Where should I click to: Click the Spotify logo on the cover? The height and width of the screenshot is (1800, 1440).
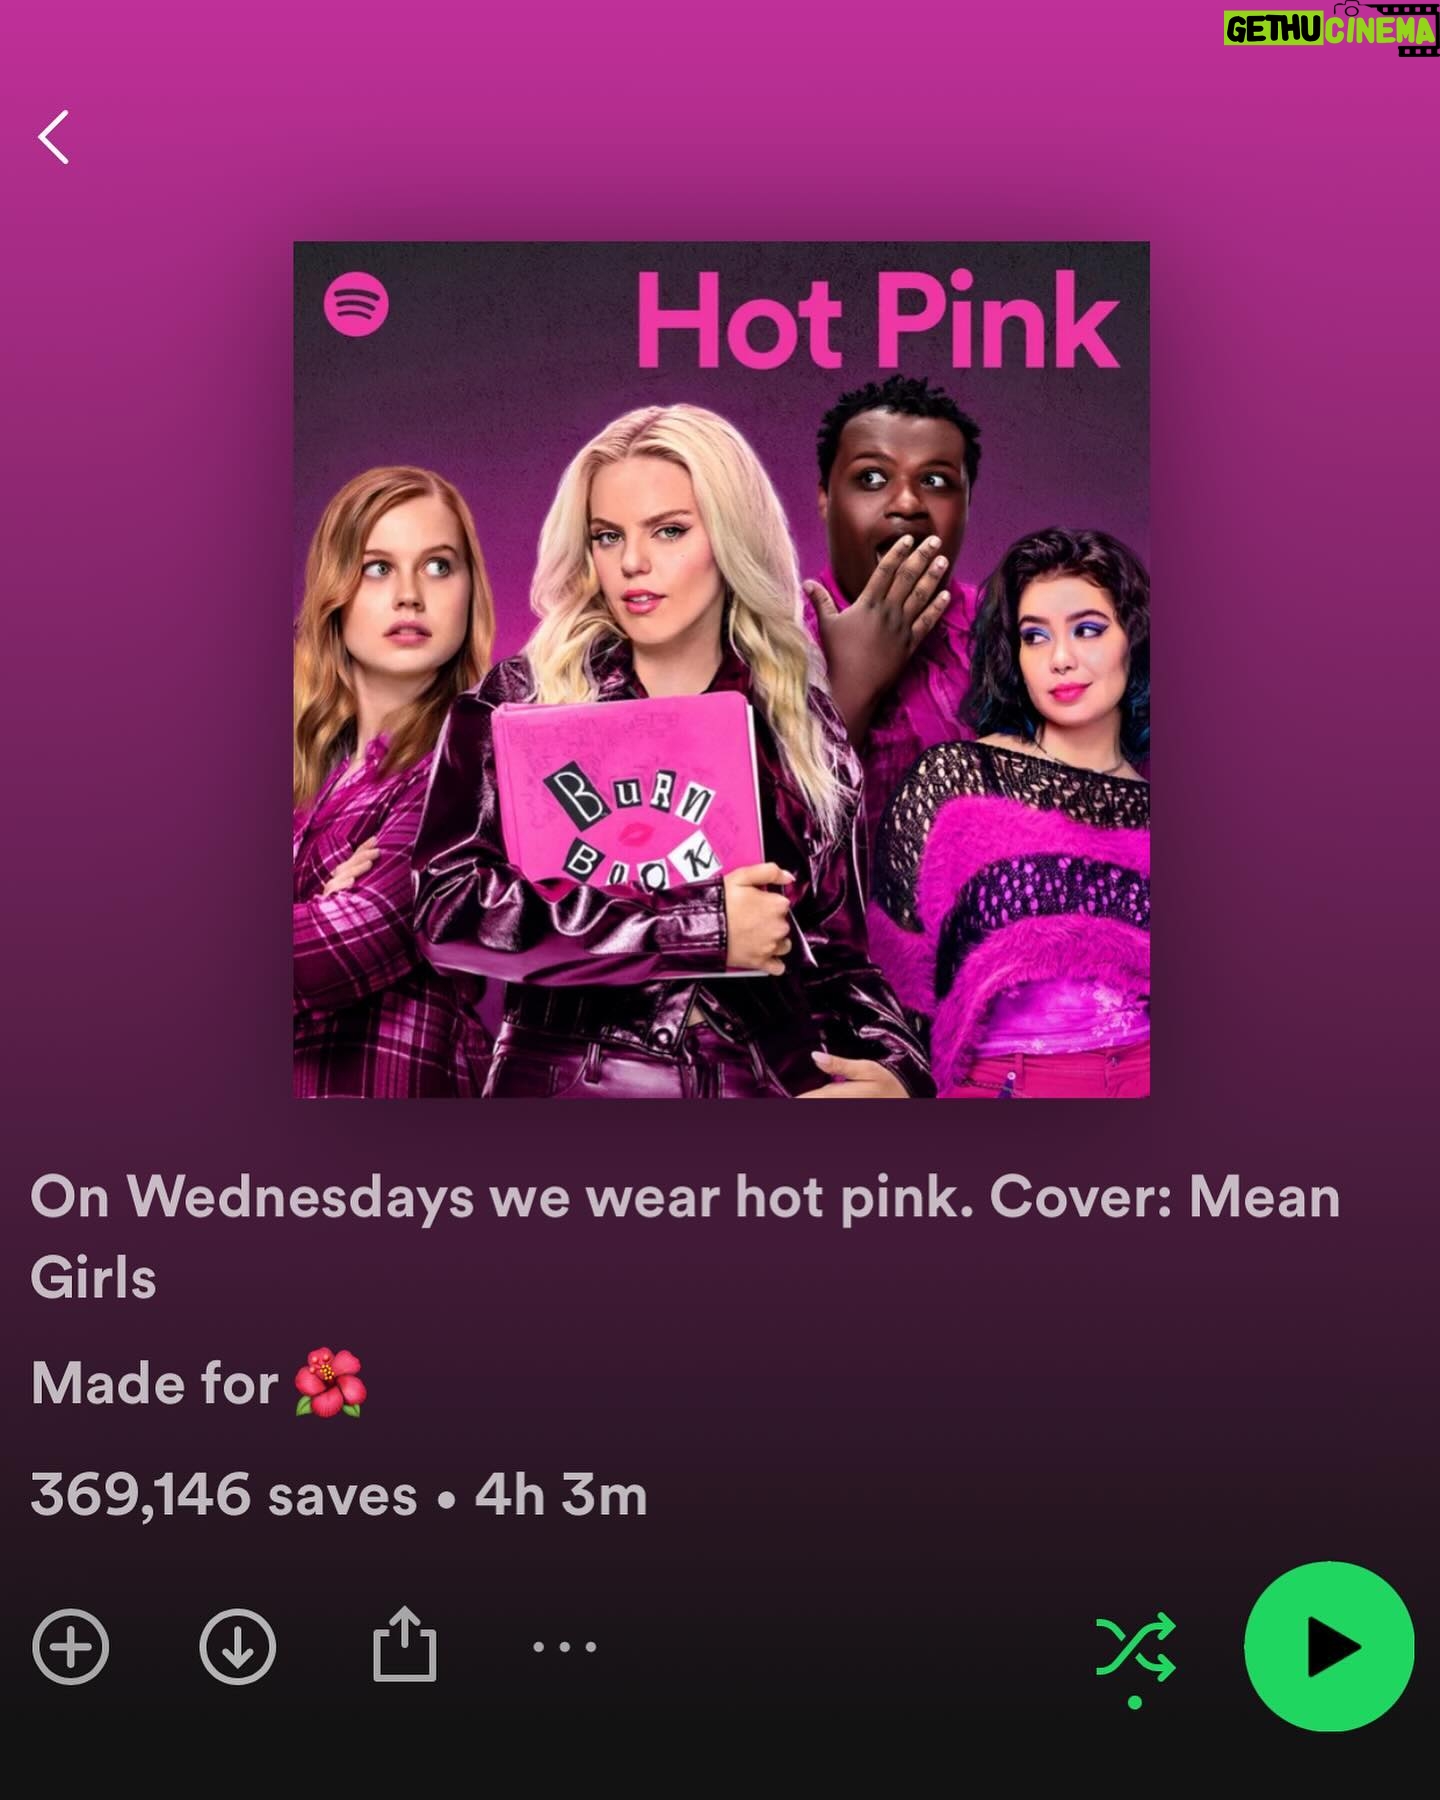click(x=356, y=304)
